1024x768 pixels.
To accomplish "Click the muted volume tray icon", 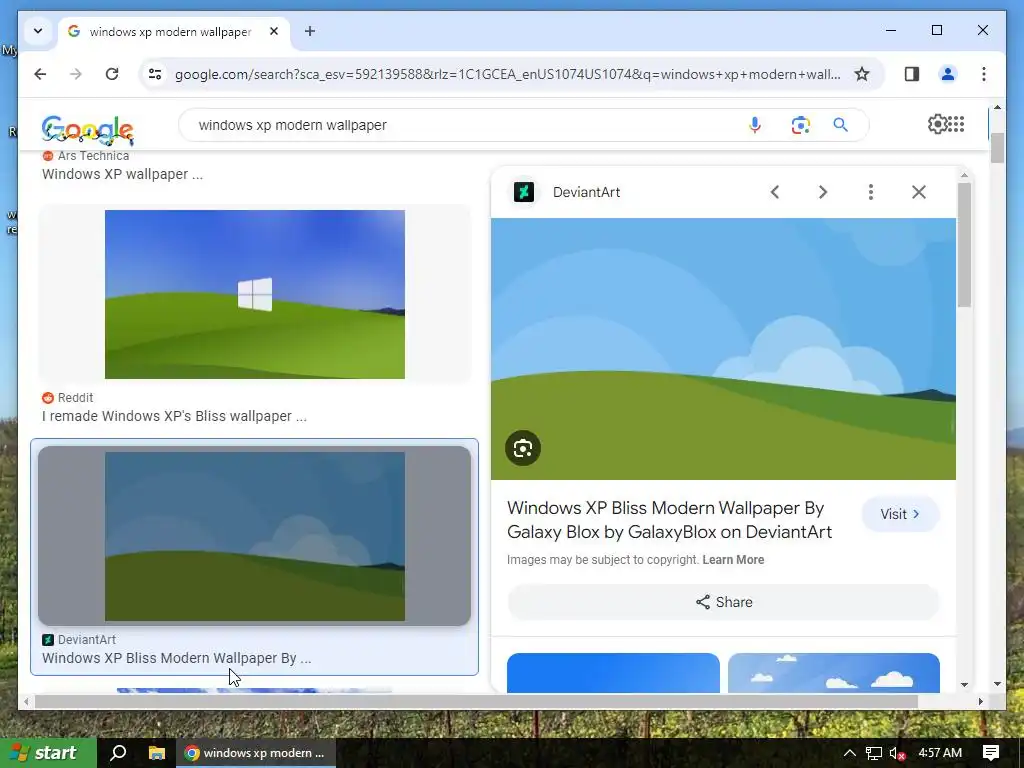I will click(897, 753).
